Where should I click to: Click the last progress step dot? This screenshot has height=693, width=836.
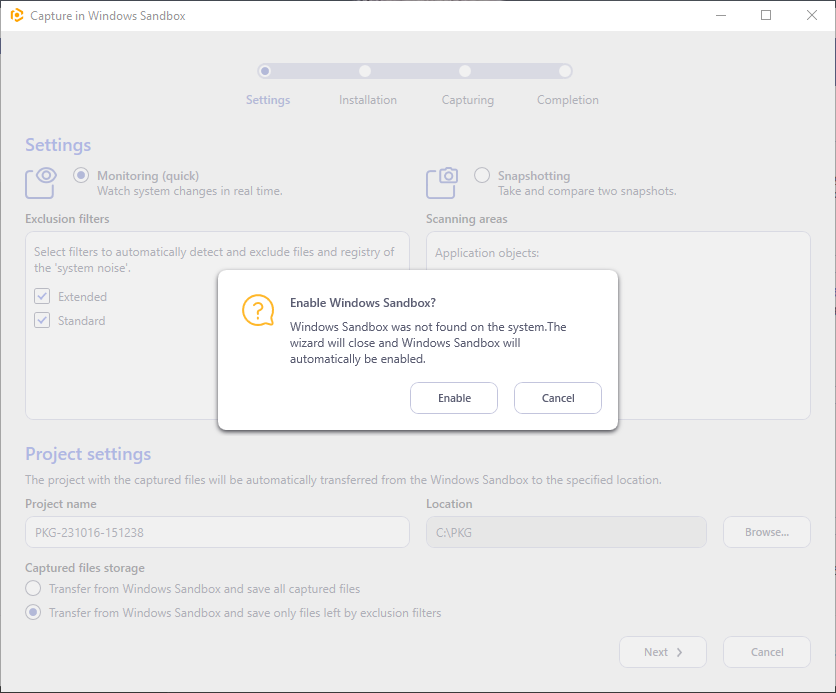(565, 71)
